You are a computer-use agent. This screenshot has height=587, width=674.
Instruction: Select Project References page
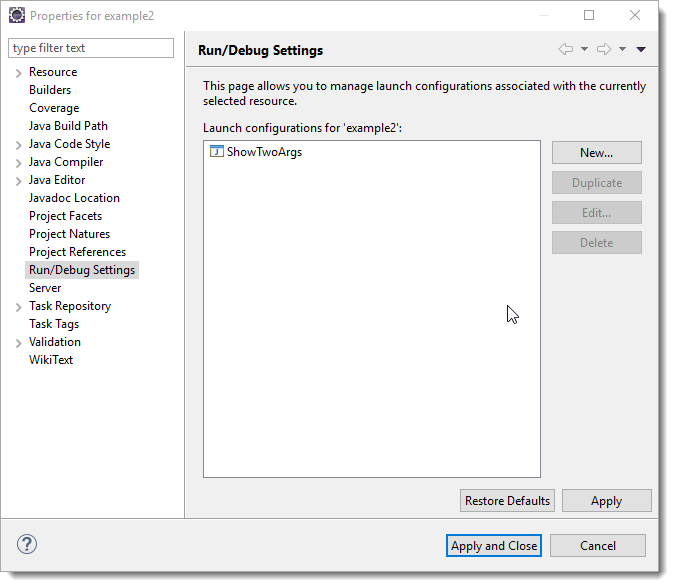click(77, 252)
